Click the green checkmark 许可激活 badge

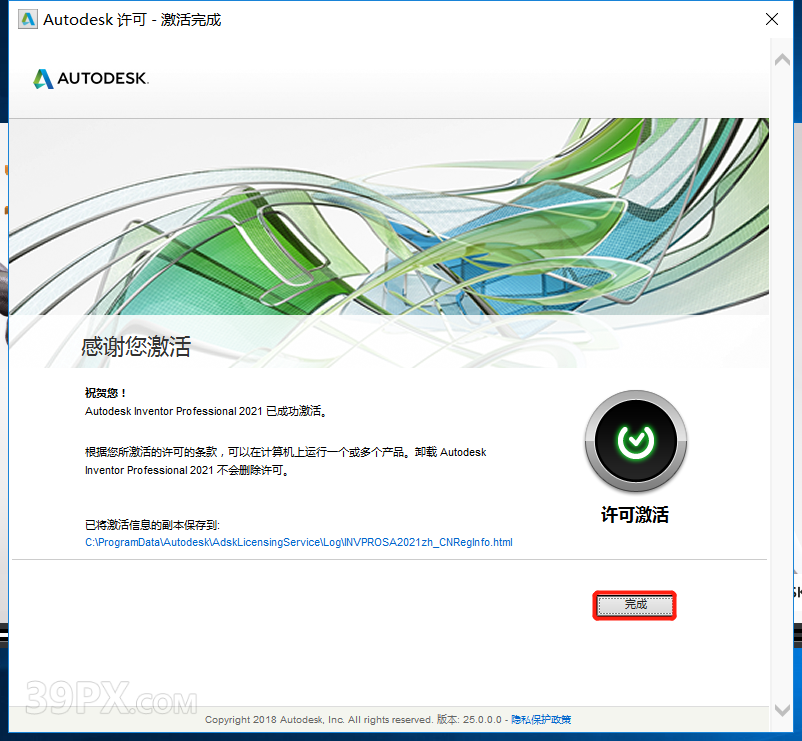coord(635,441)
